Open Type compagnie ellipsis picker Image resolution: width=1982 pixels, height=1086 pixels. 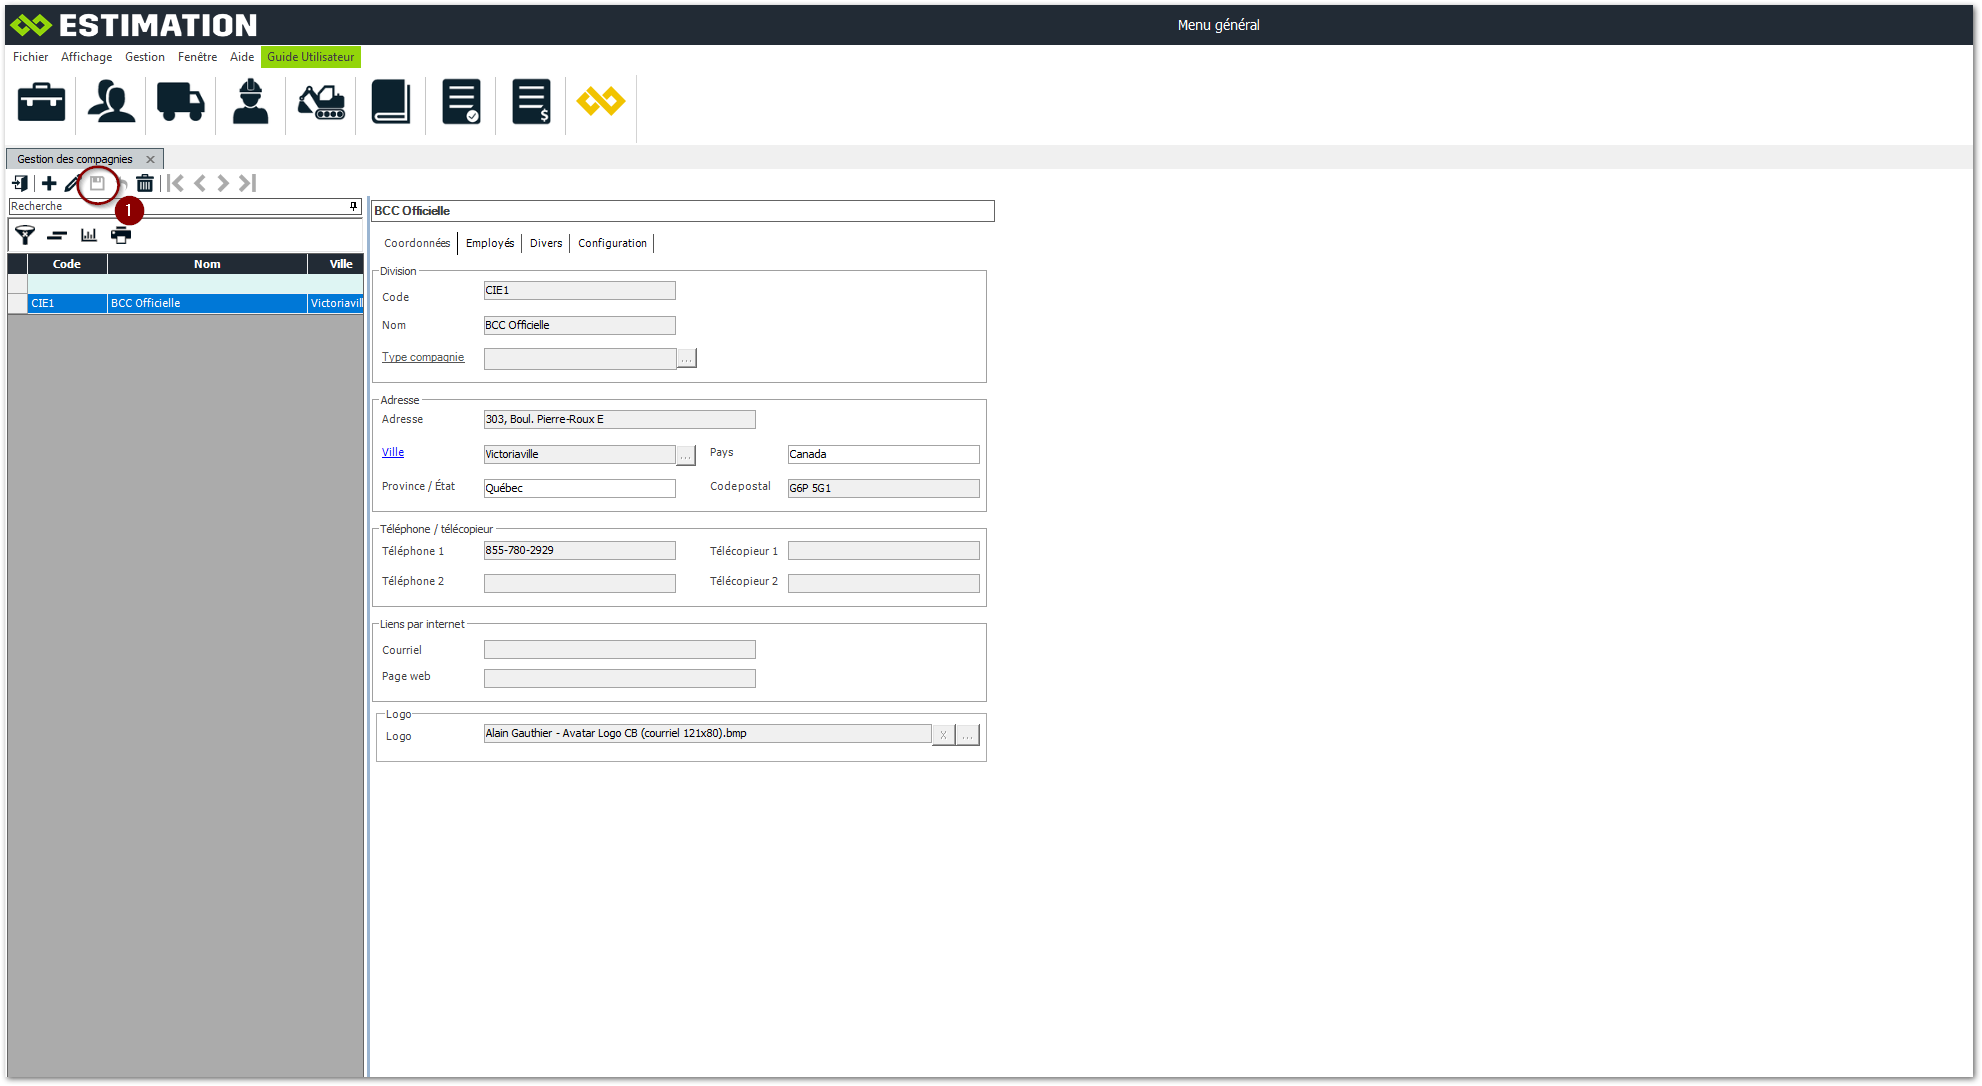pyautogui.click(x=687, y=358)
